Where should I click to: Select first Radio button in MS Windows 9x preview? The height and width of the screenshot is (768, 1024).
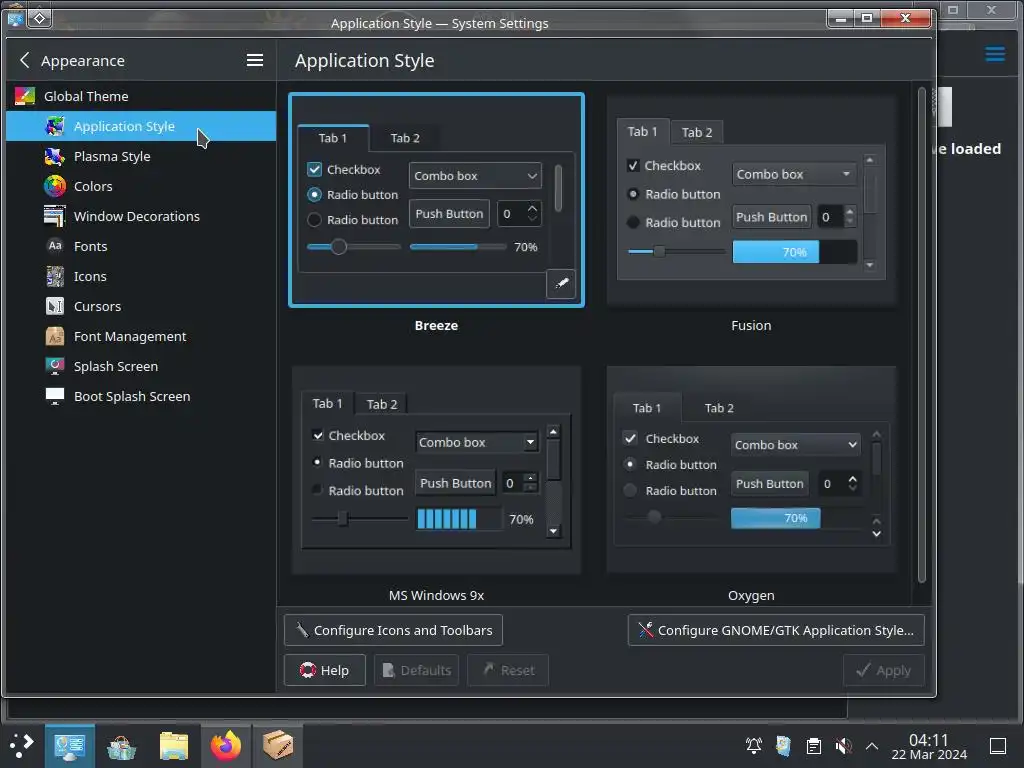click(x=317, y=462)
